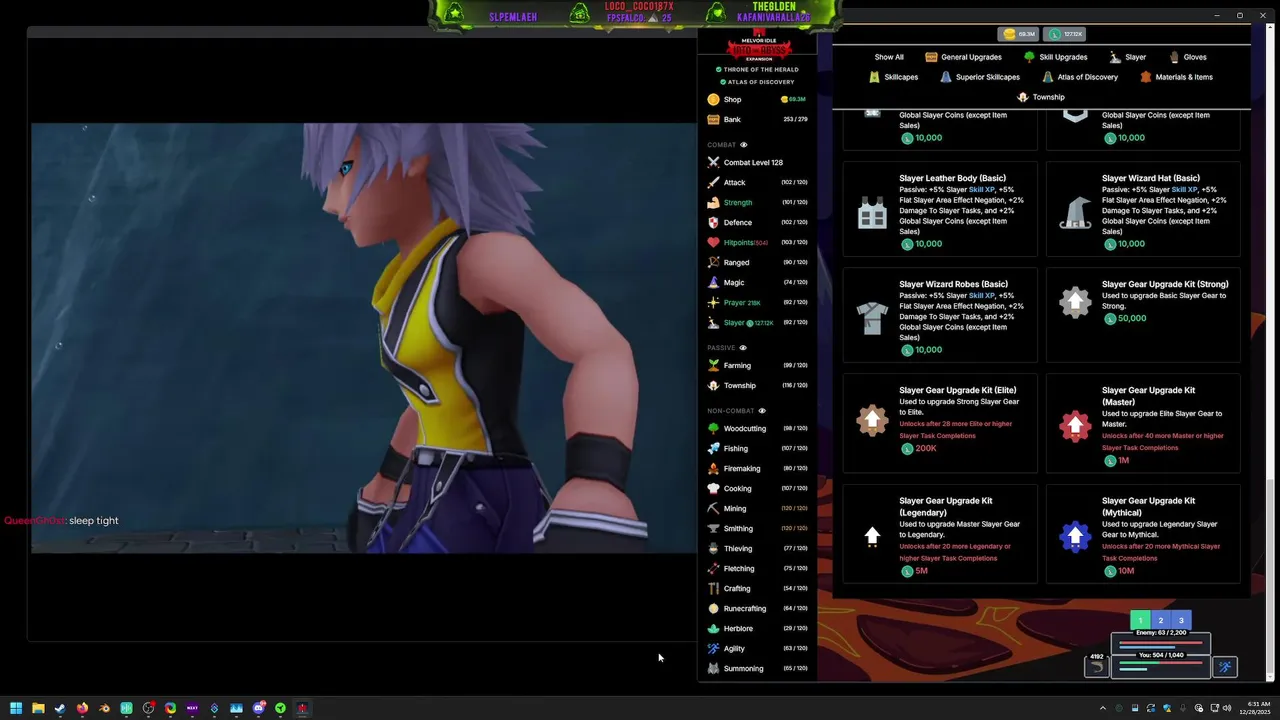Open the Atlas of Discovery shop tab
The image size is (1280, 720).
pos(1080,77)
